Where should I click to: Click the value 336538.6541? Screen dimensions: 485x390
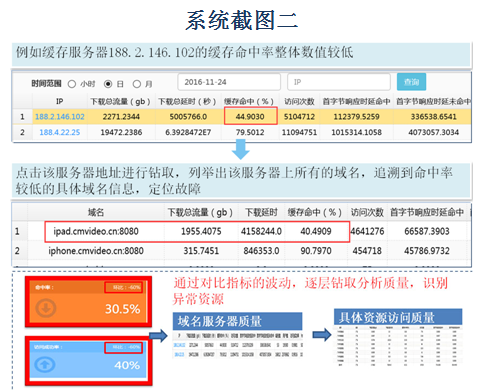(433, 117)
